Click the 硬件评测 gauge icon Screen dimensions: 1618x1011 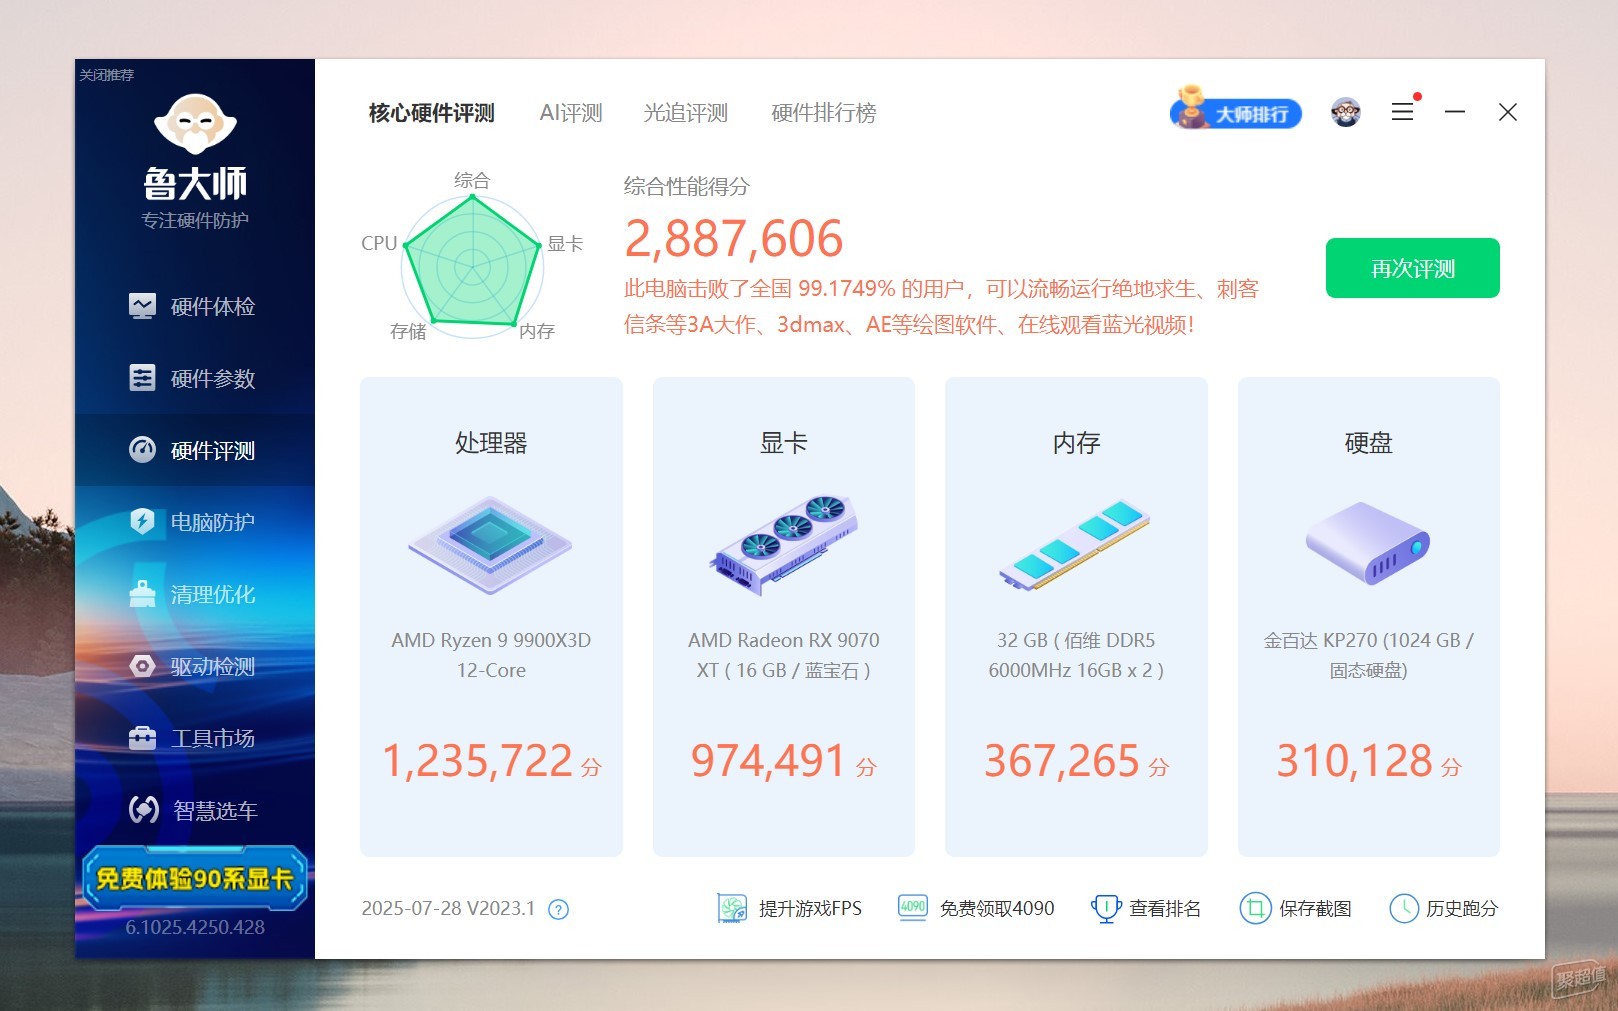point(142,450)
